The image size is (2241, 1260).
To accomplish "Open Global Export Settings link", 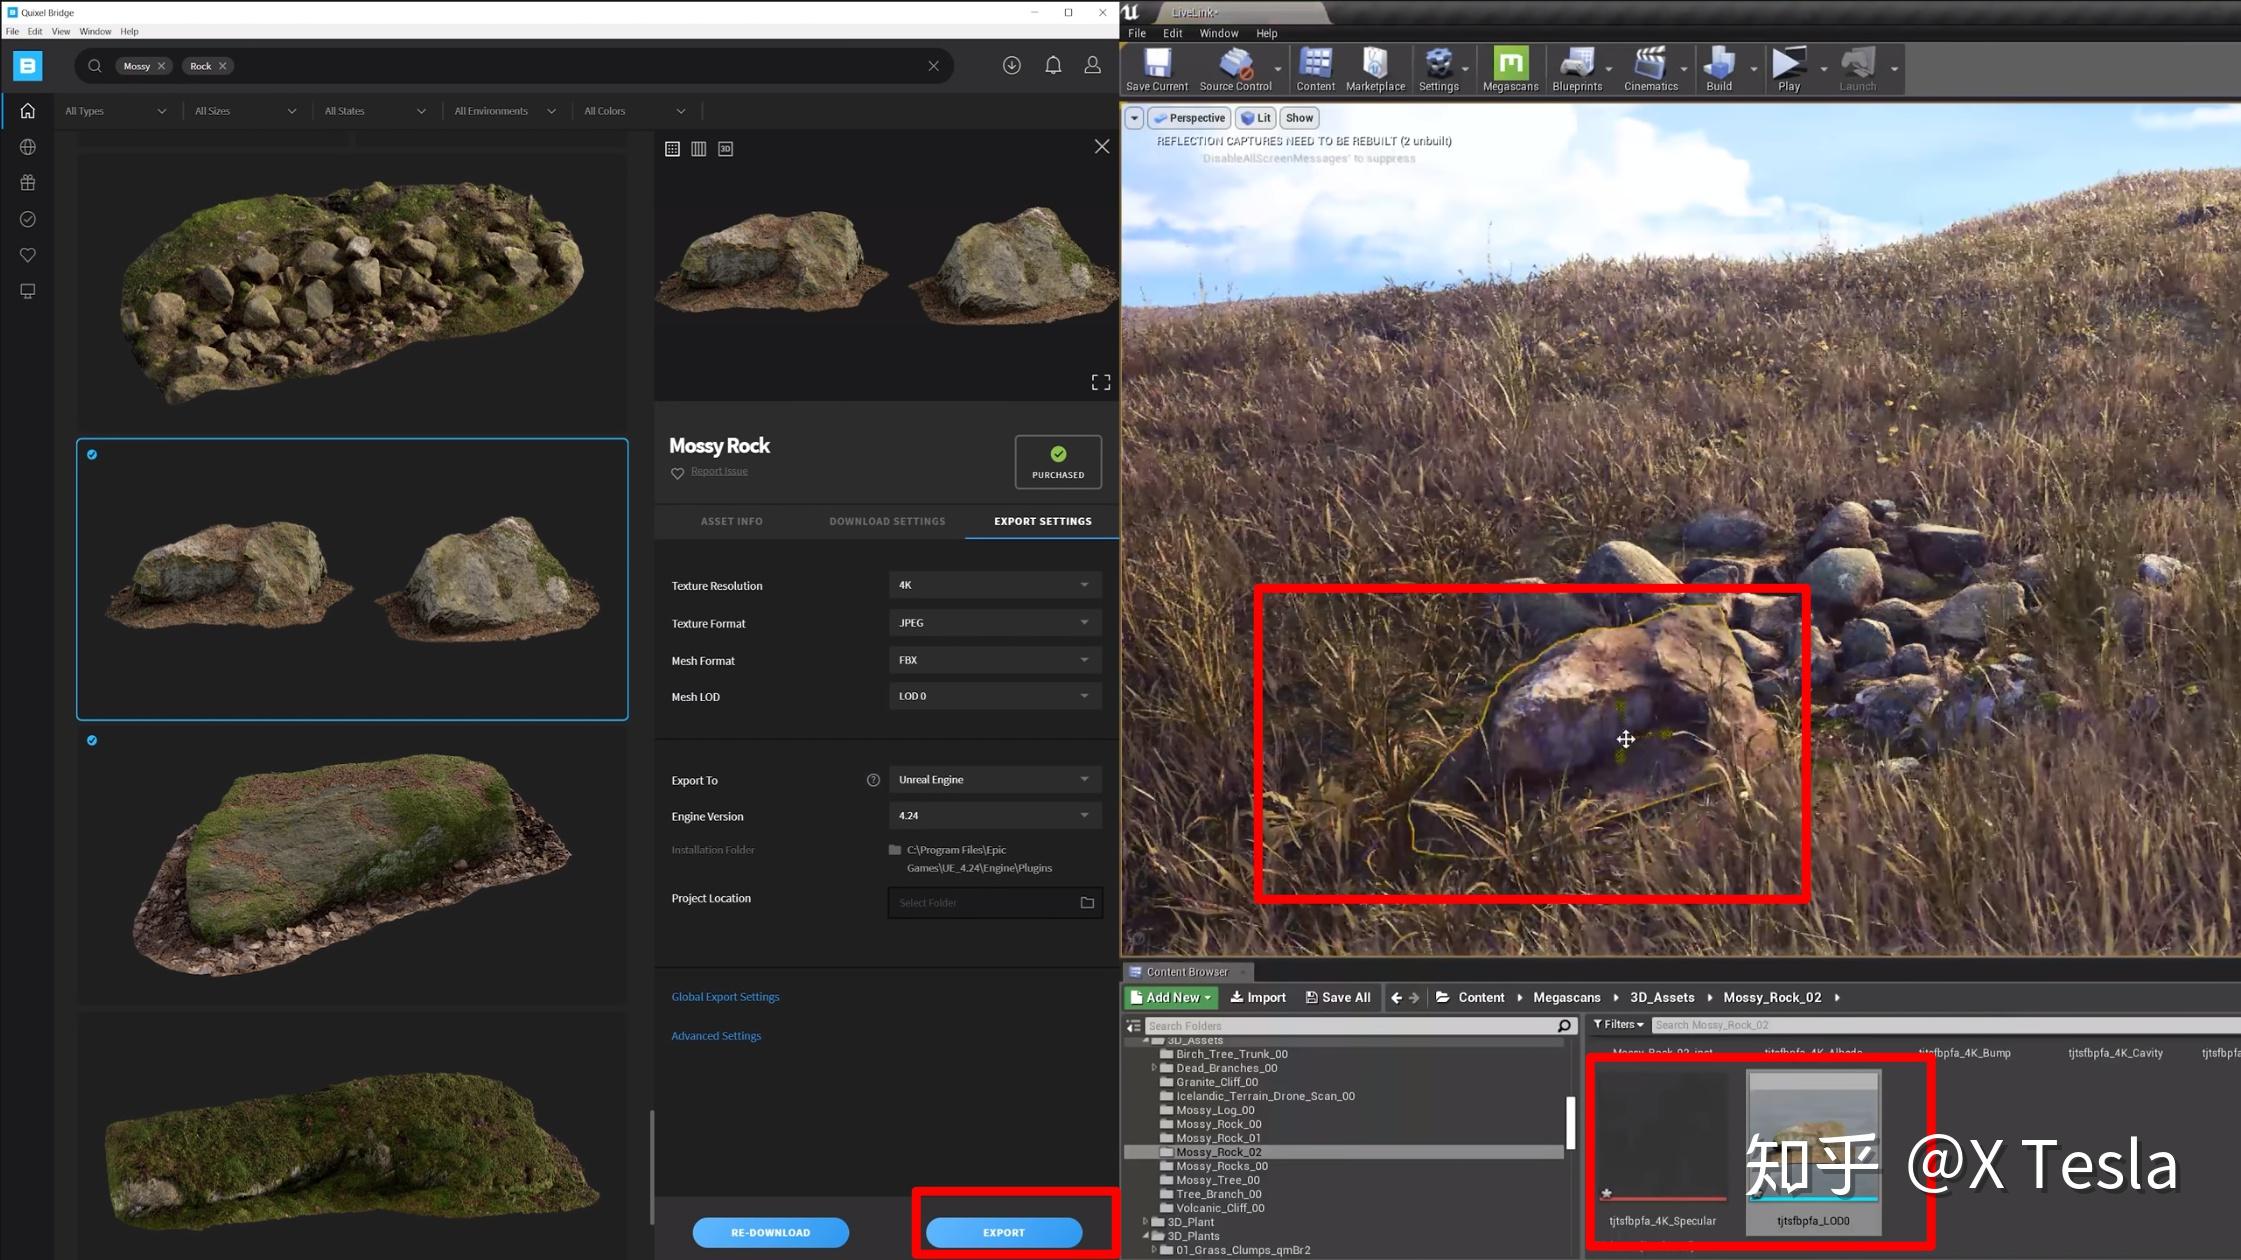I will click(x=725, y=997).
